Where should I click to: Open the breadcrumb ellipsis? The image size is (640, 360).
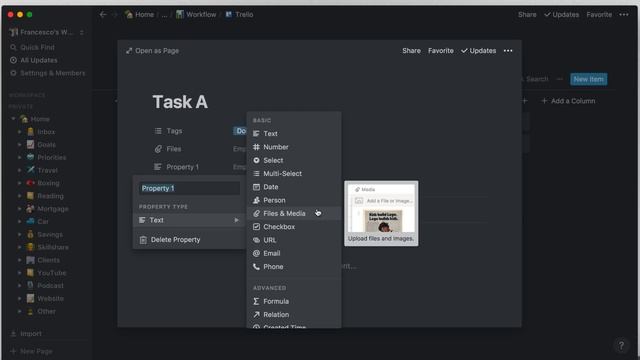[164, 14]
